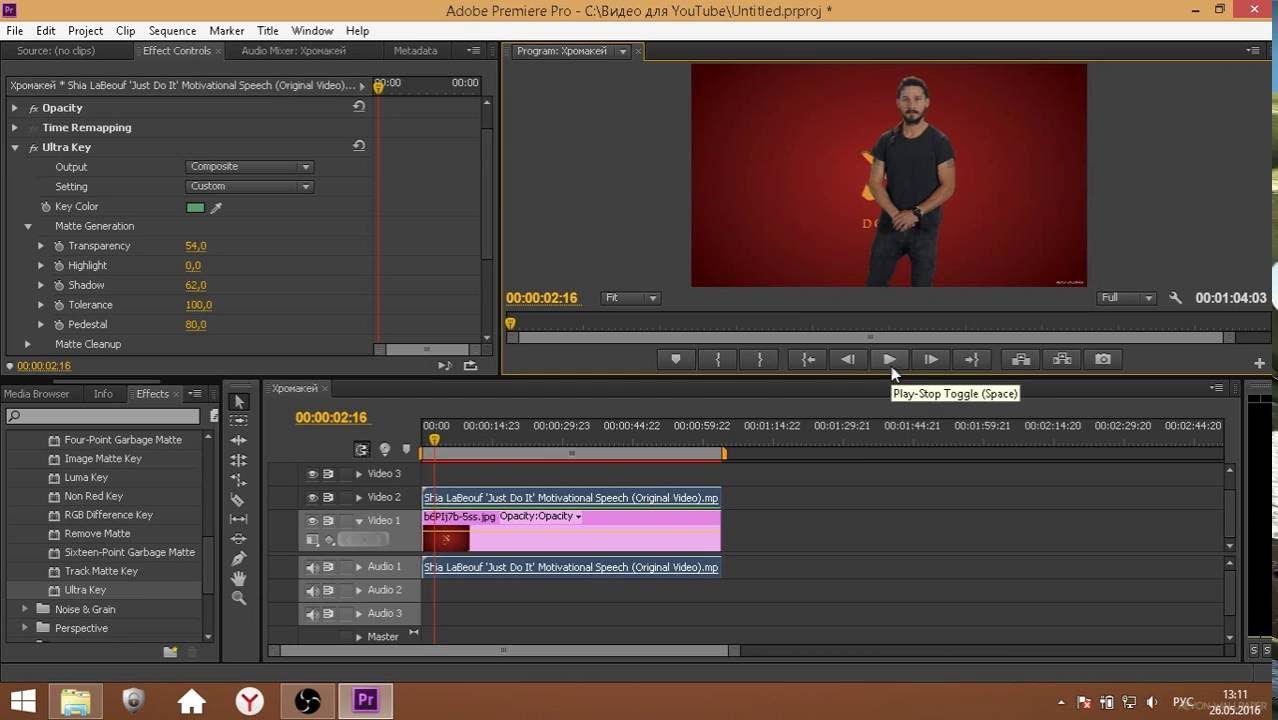Toggle Transparency animation stopwatch
Image resolution: width=1278 pixels, height=720 pixels.
pyautogui.click(x=59, y=246)
